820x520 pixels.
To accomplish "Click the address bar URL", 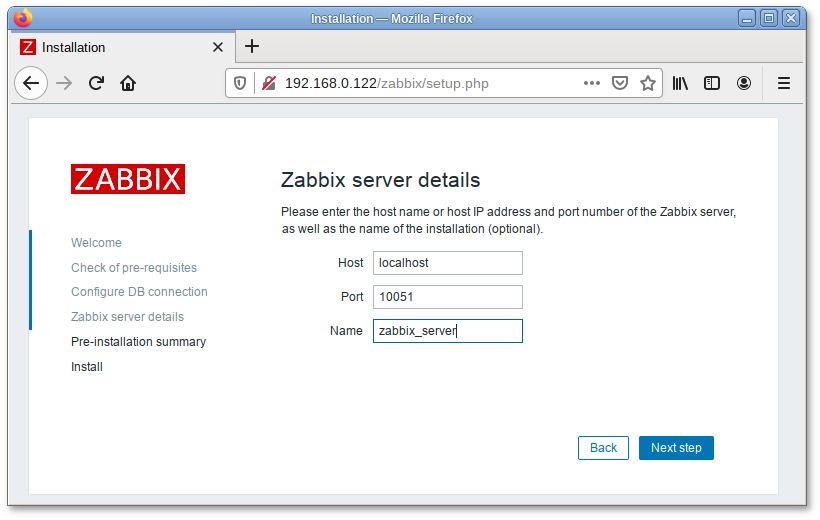I will click(x=386, y=83).
